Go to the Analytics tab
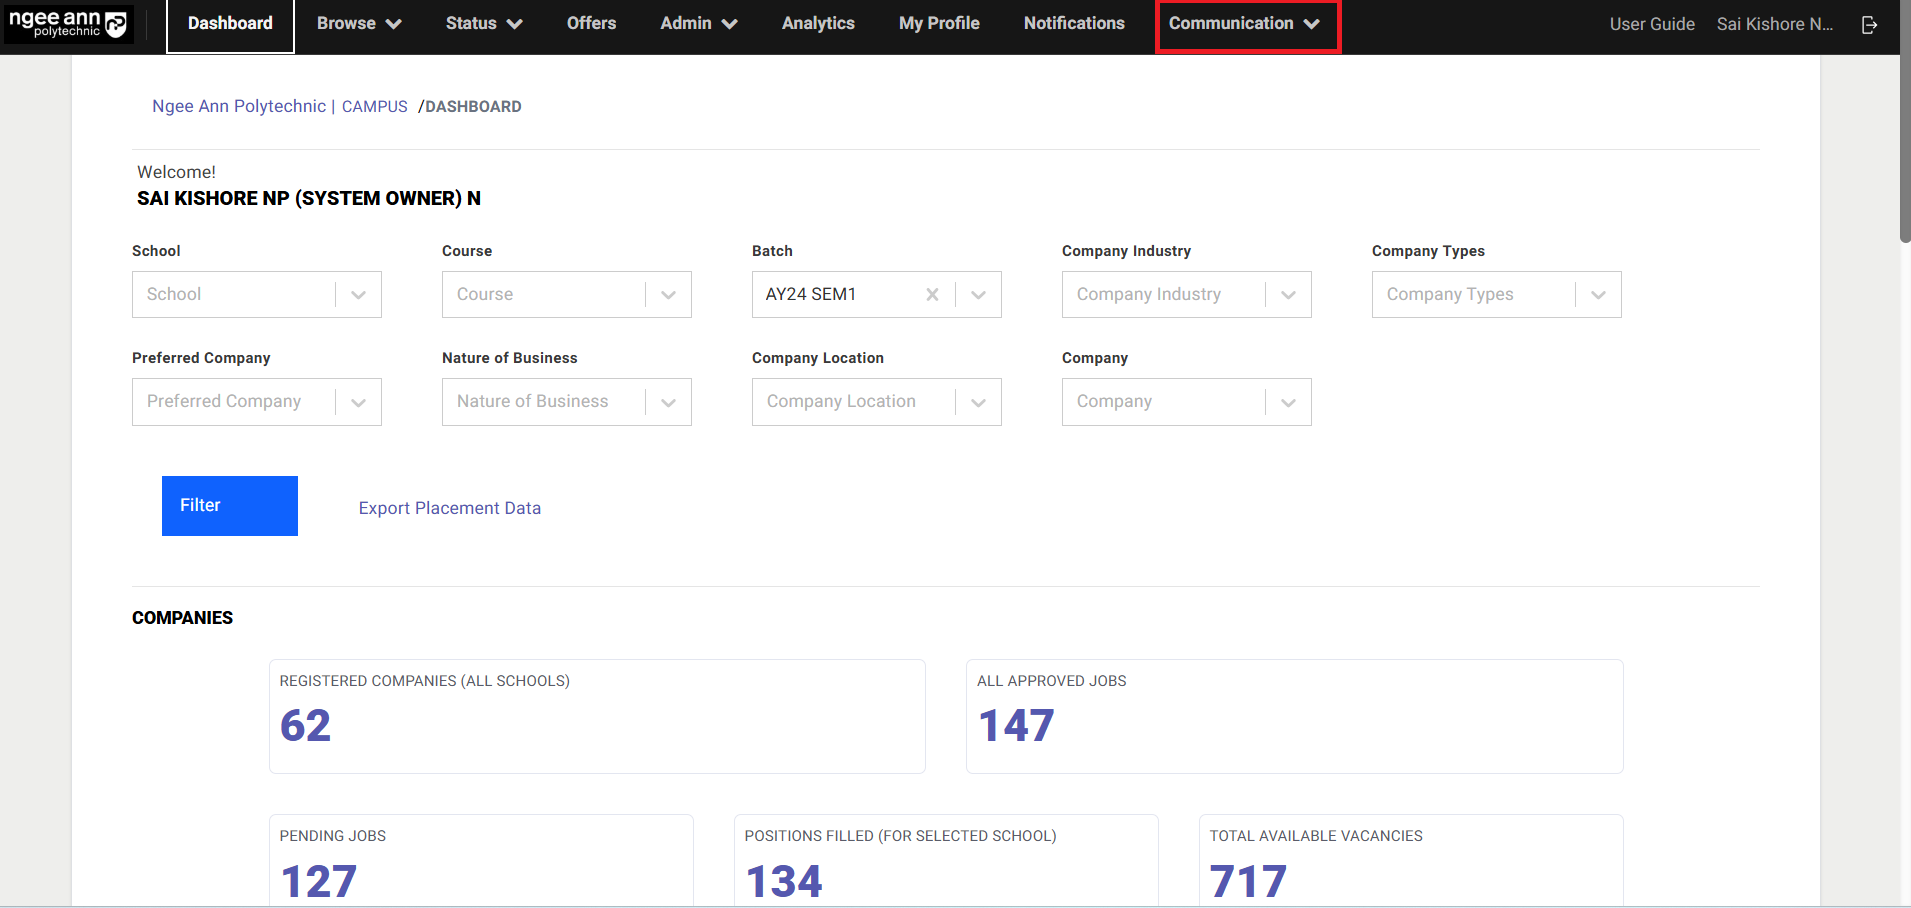 click(x=818, y=24)
